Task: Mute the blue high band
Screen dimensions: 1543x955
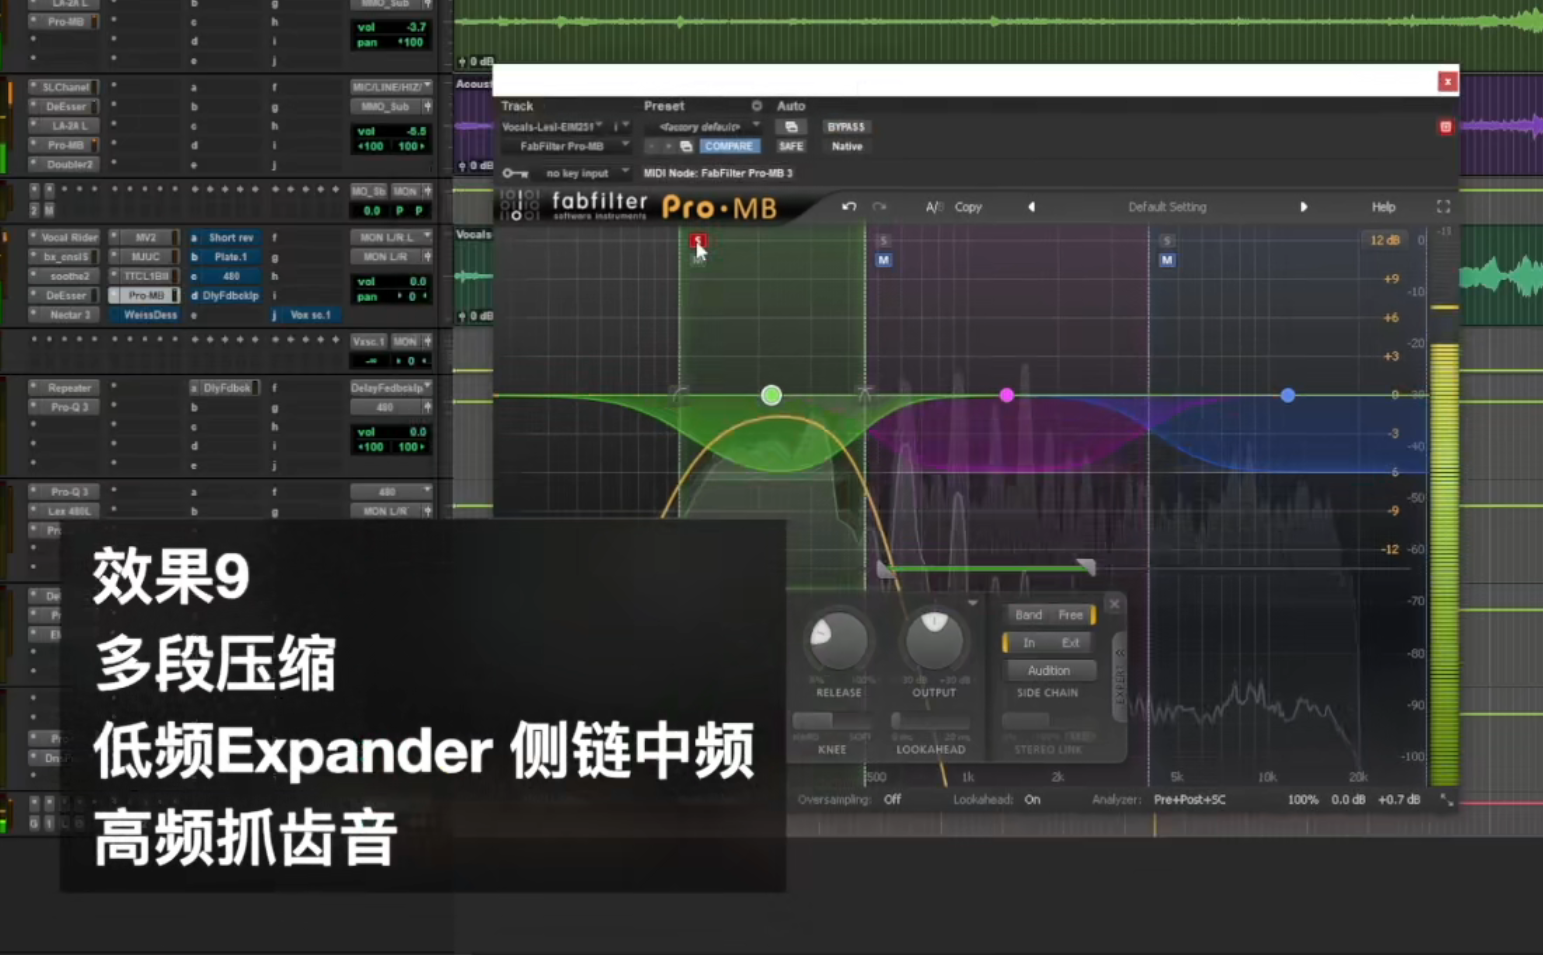Action: [x=1166, y=260]
